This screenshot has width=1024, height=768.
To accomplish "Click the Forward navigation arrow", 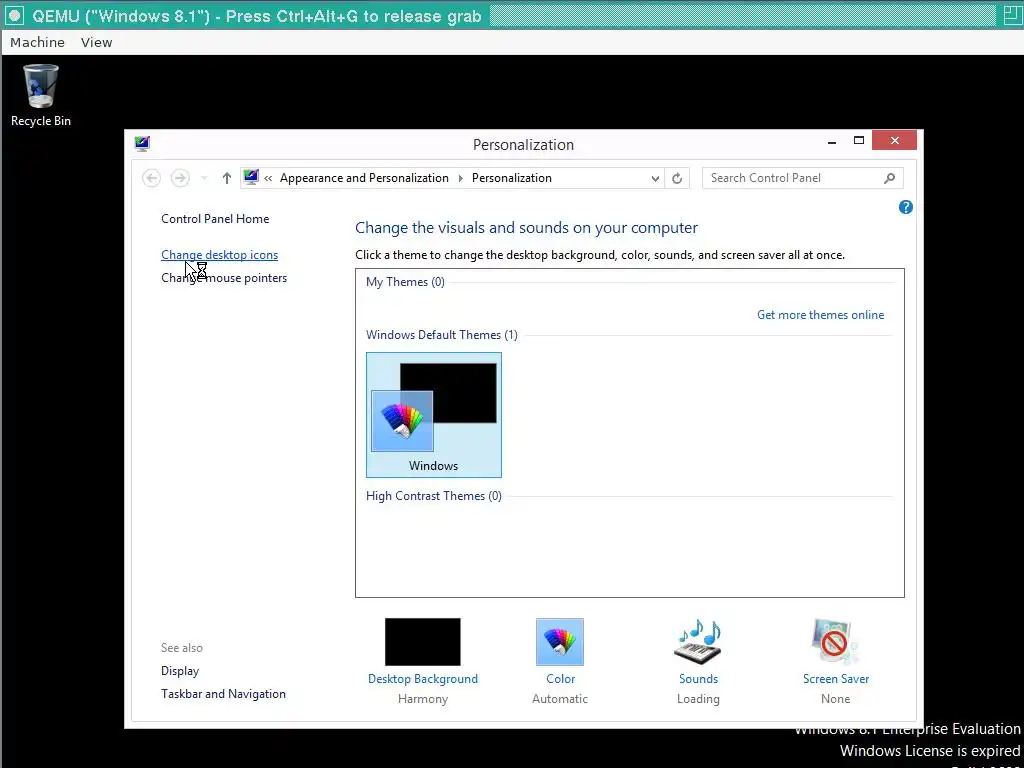I will (180, 178).
